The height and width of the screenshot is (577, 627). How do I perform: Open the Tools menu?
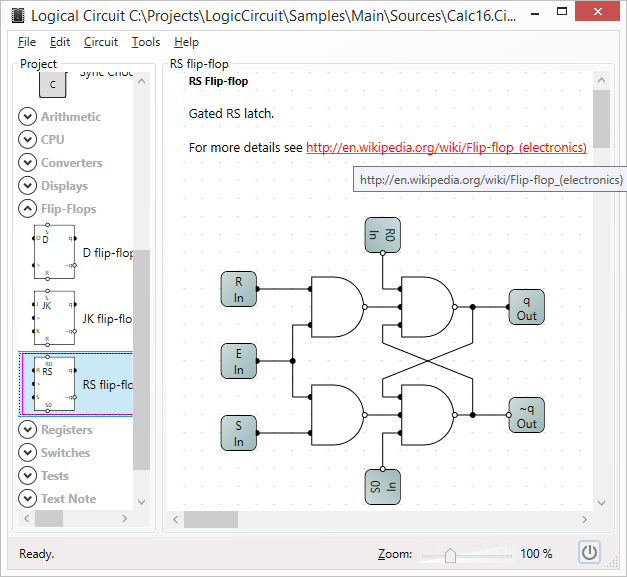(146, 42)
